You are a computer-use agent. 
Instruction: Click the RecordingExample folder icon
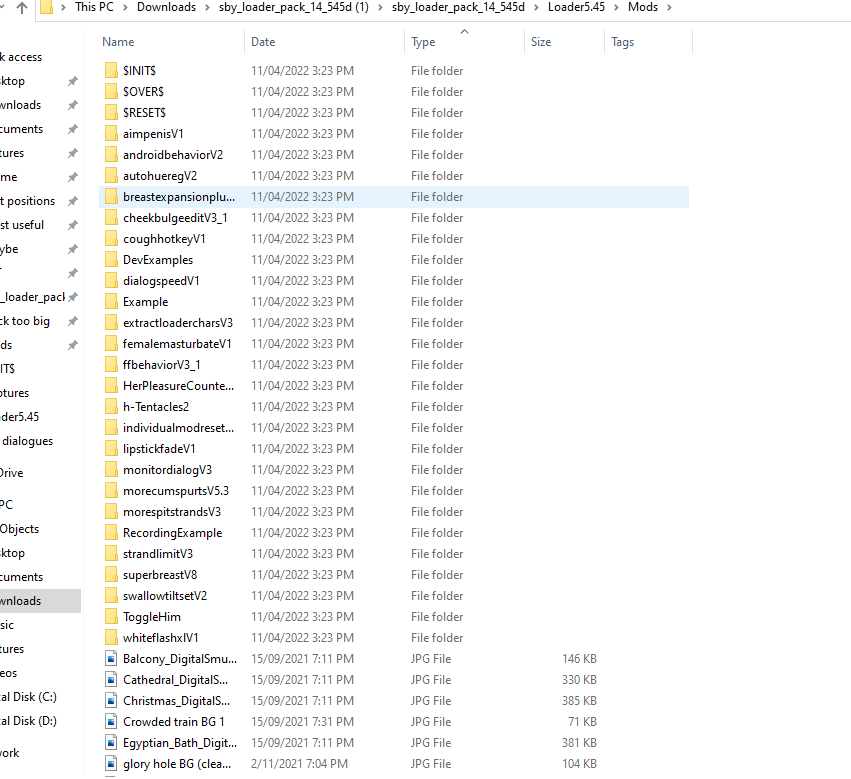(x=110, y=533)
